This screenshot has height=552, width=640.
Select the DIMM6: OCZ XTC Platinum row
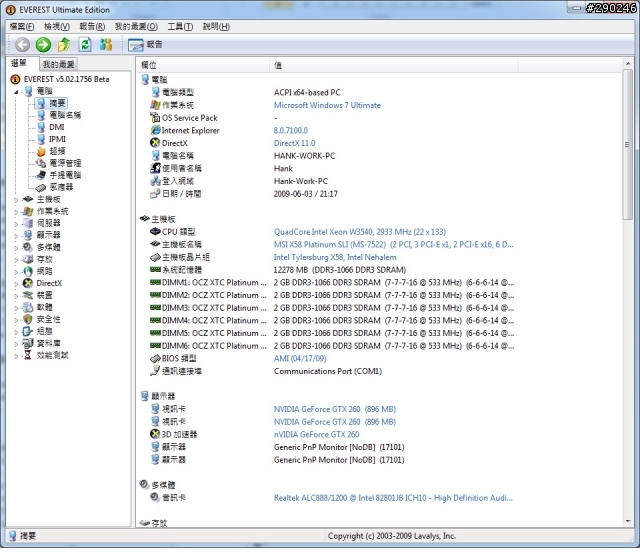click(x=331, y=345)
